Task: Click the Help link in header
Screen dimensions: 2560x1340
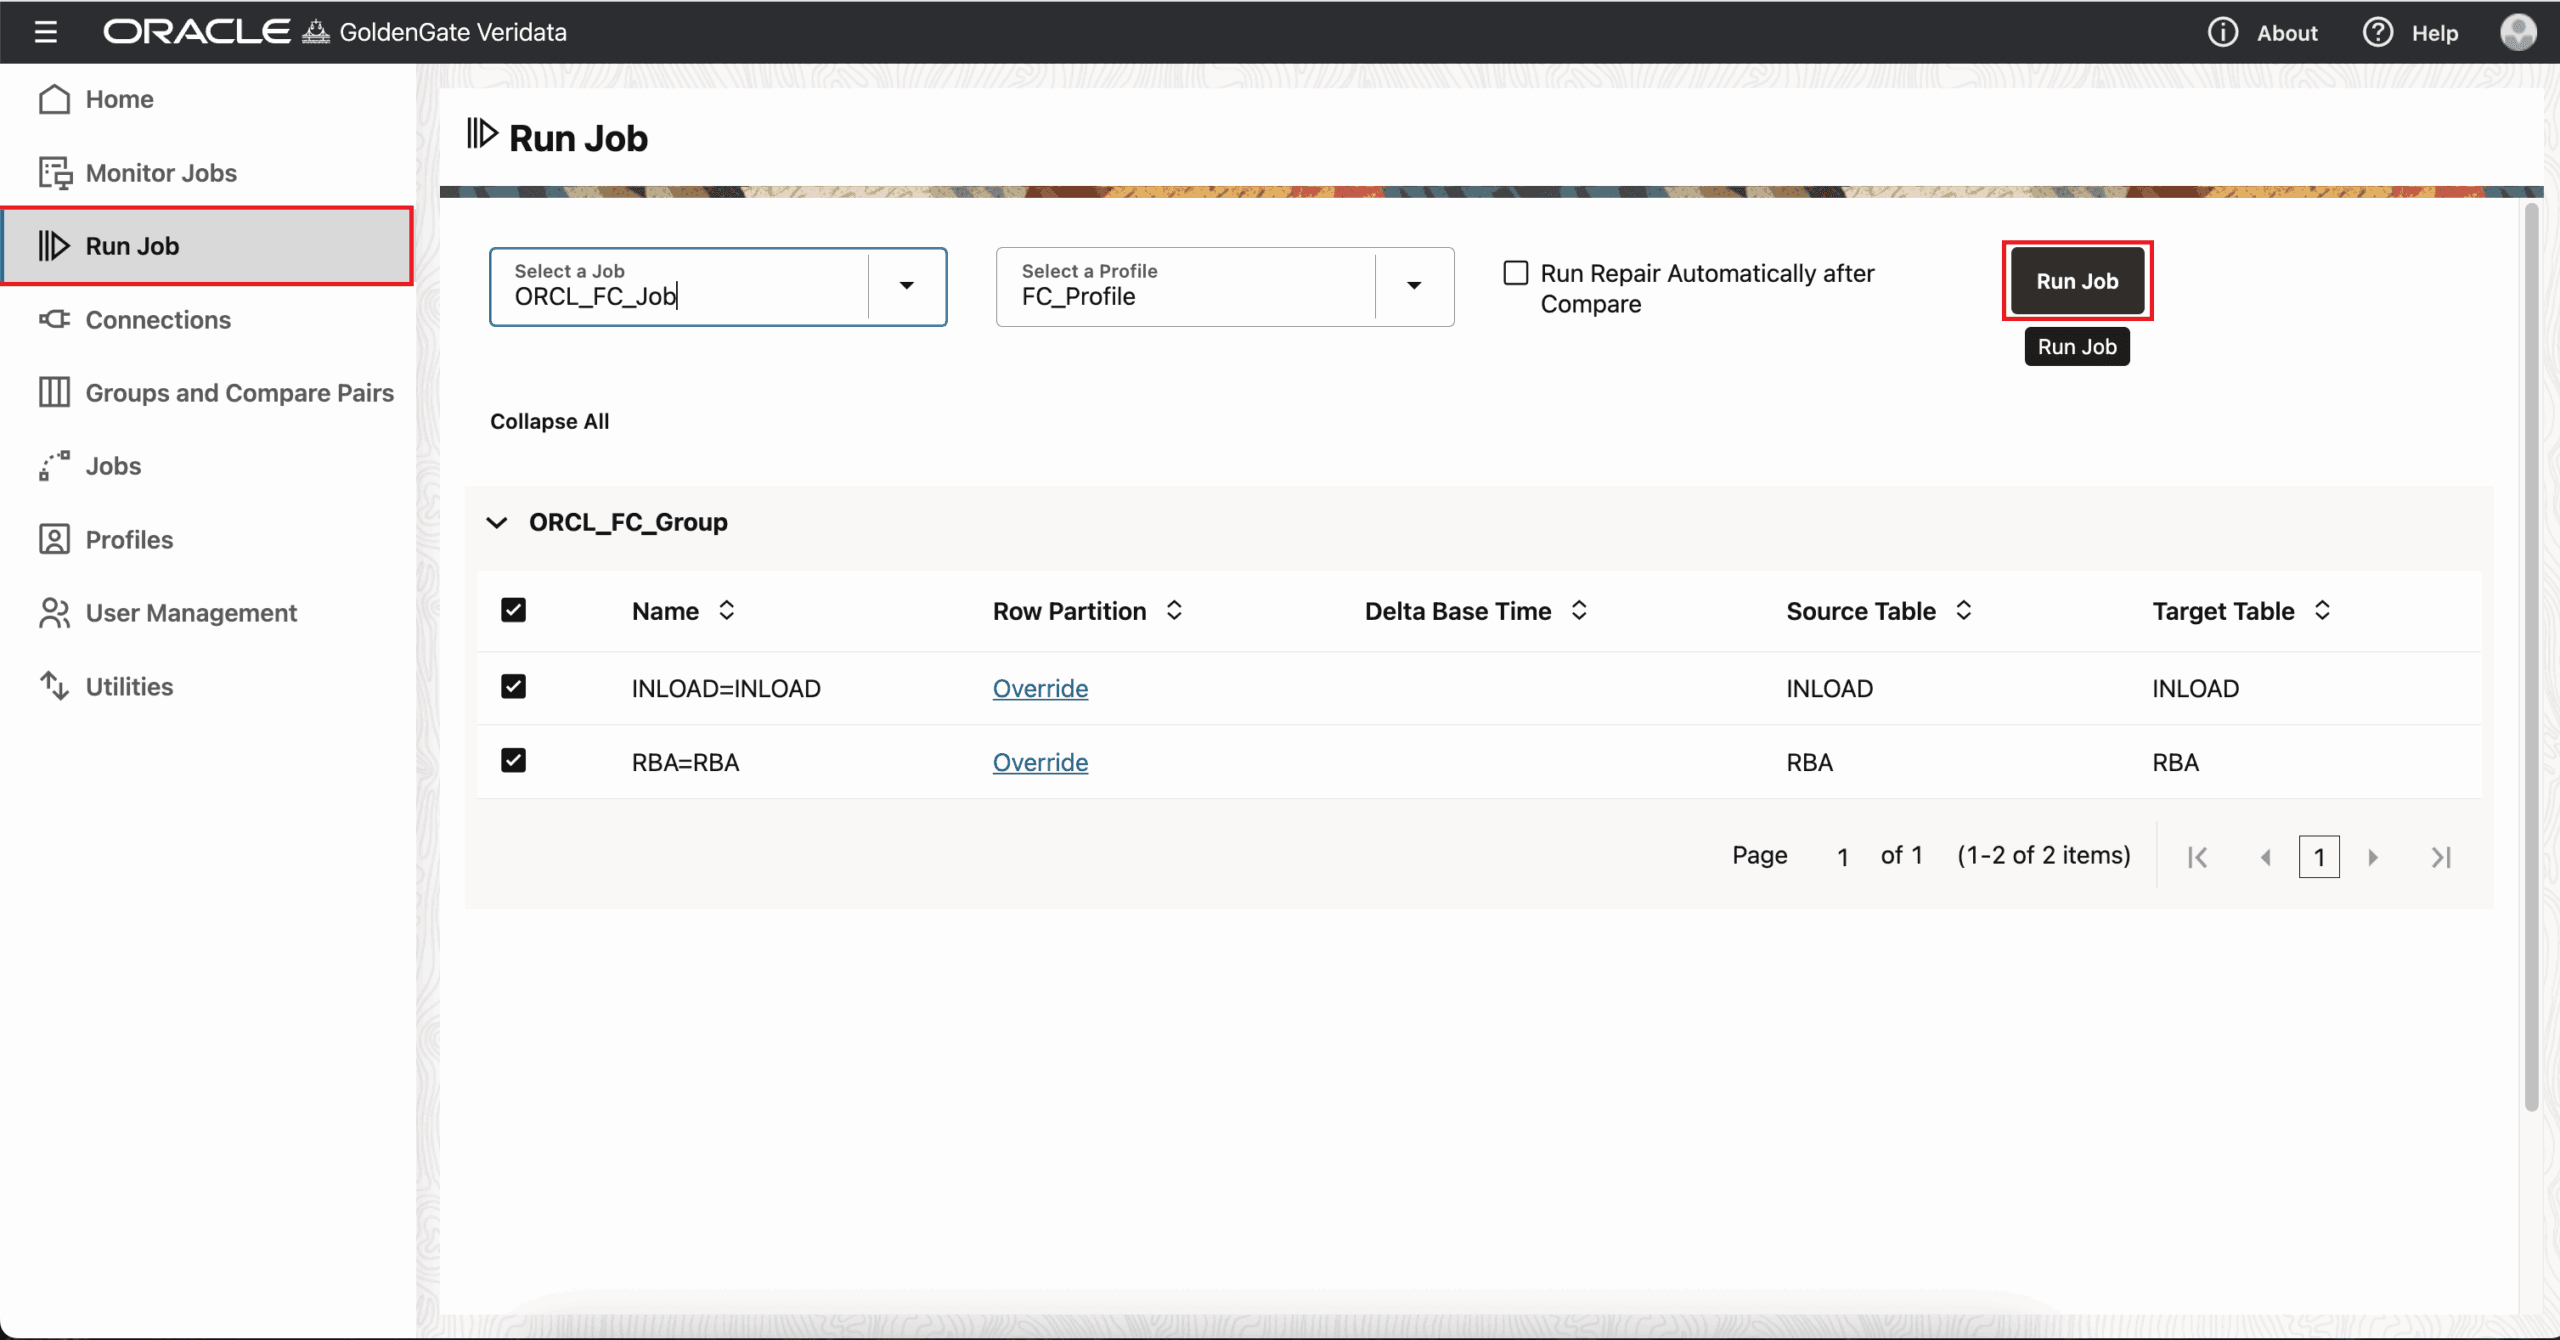Action: tap(2434, 33)
